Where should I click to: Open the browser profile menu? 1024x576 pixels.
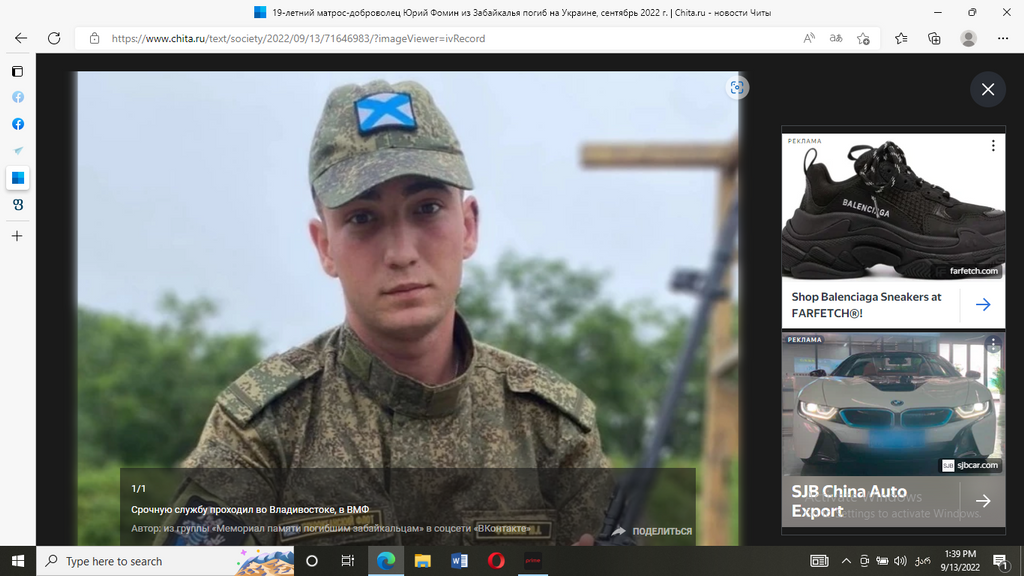tap(968, 39)
